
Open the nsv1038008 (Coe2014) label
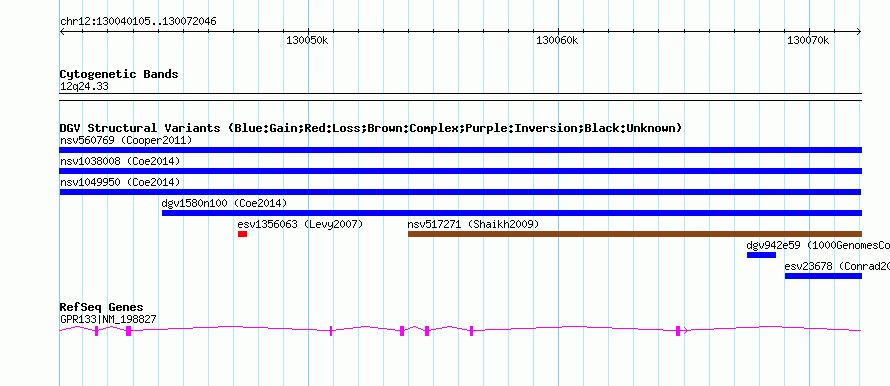[x=120, y=161]
